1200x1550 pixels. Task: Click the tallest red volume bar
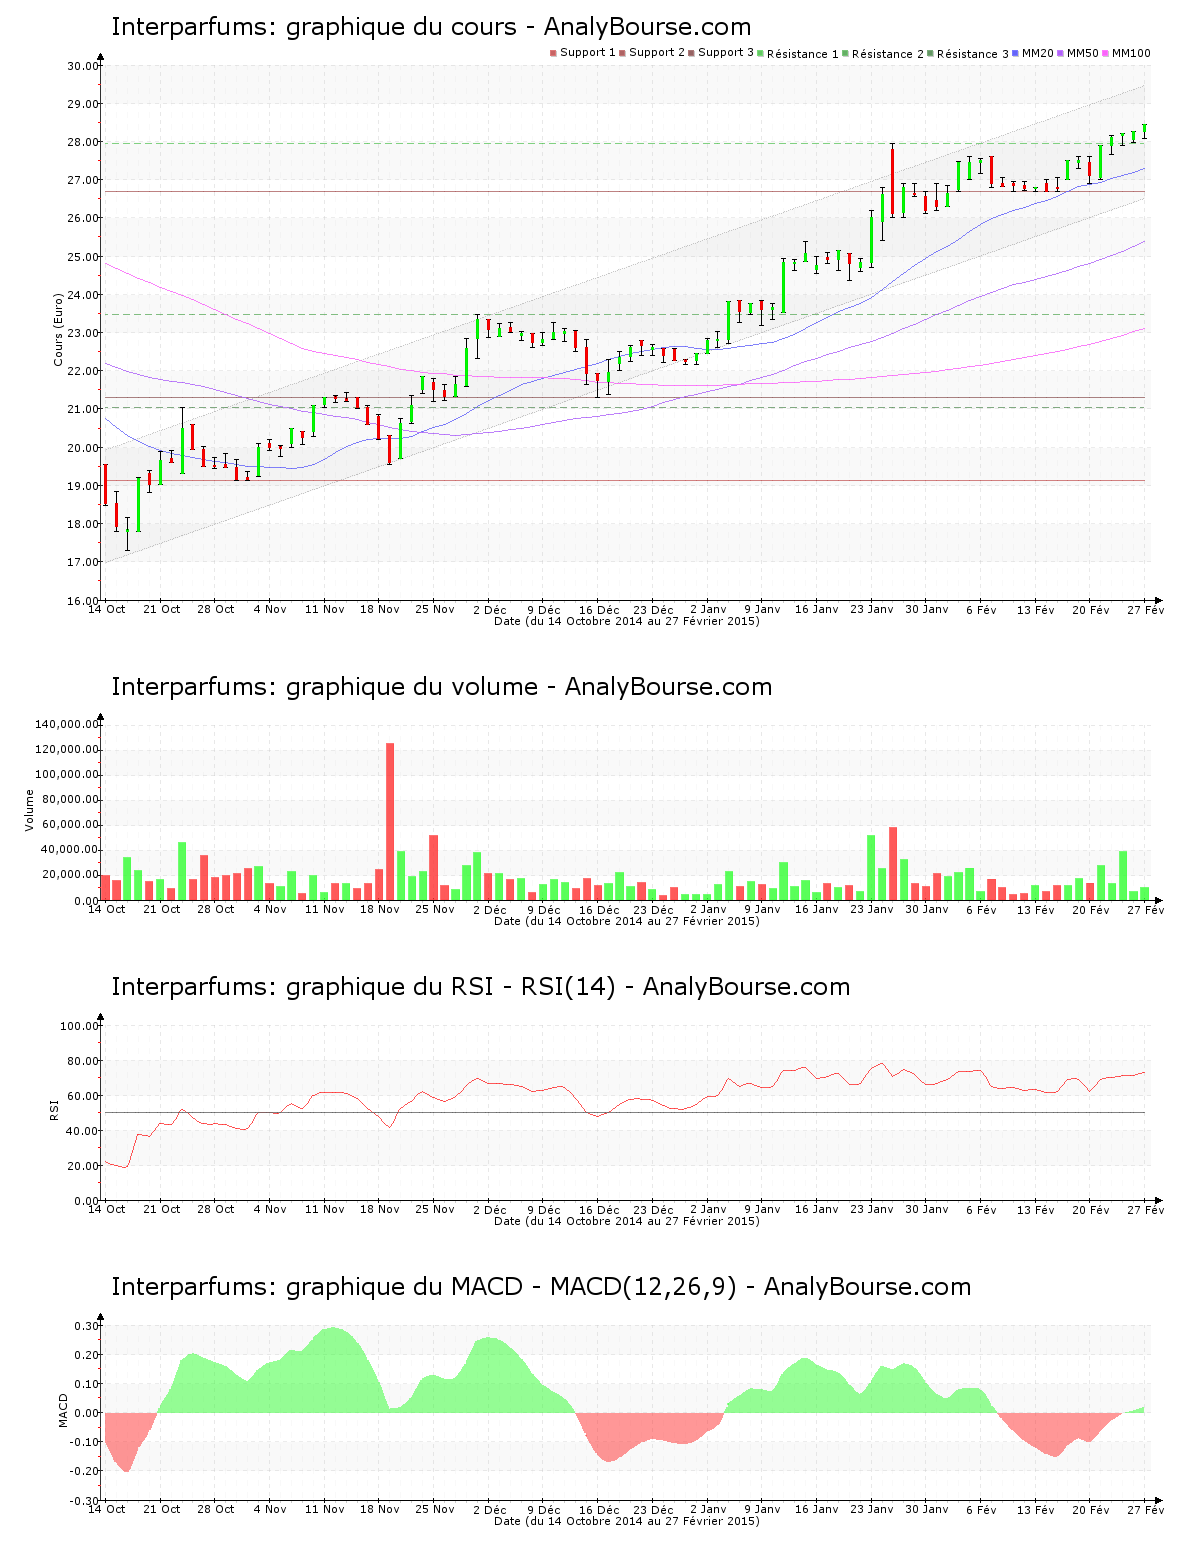tap(390, 820)
